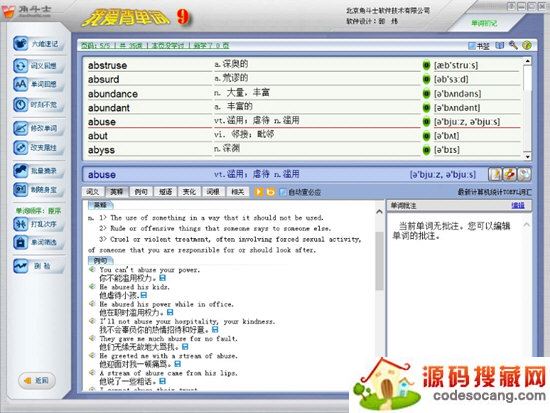The image size is (550, 413).
Task: Select the word absurd in list
Action: tap(103, 79)
